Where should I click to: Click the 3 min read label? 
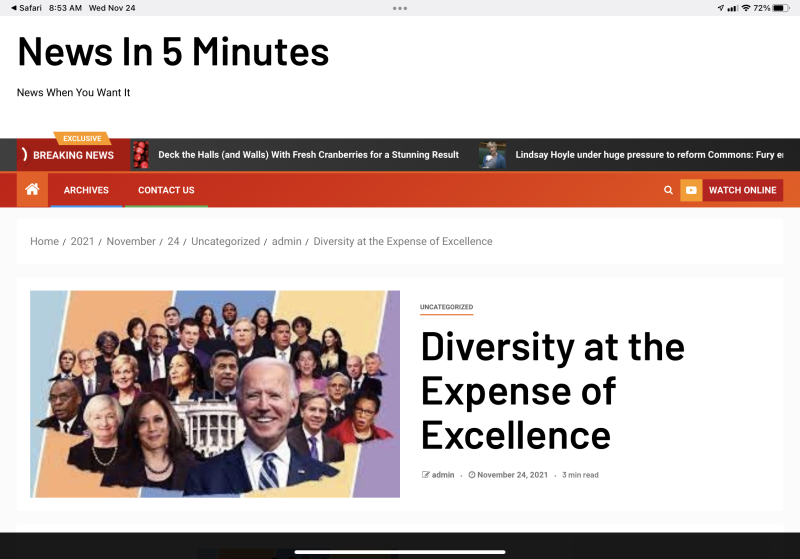(x=580, y=475)
